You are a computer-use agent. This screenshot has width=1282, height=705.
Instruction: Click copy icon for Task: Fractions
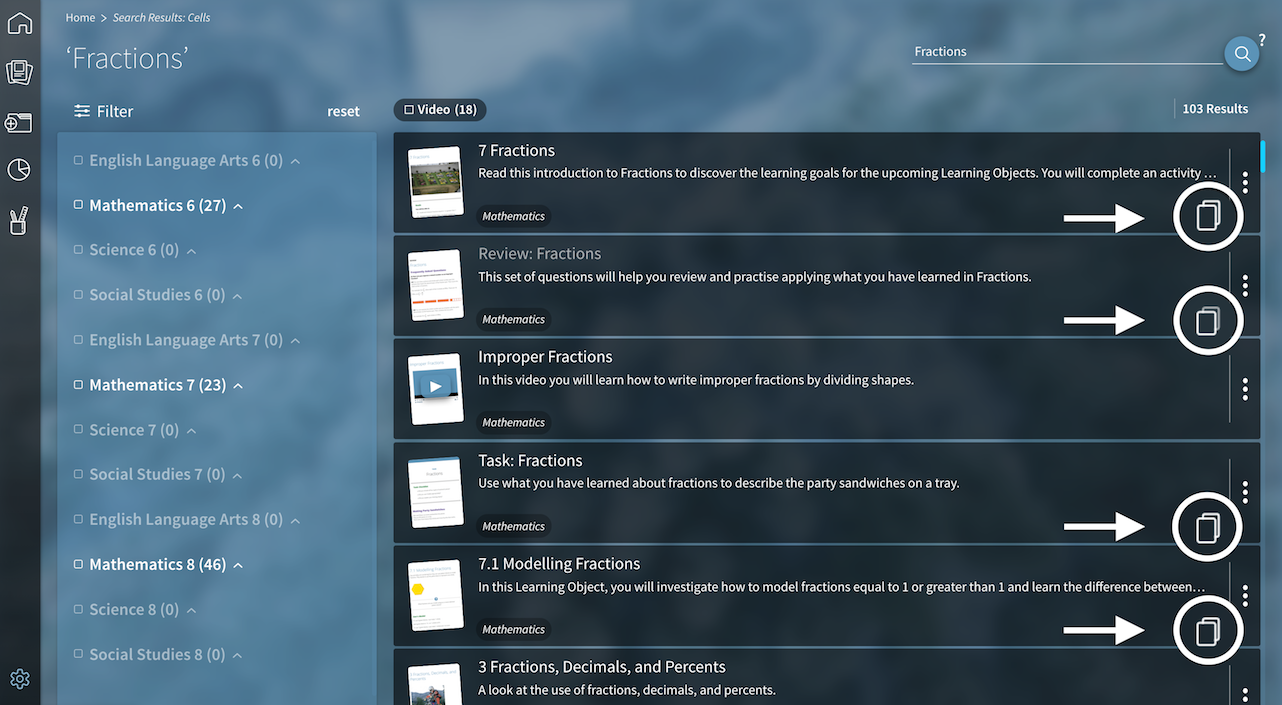click(1208, 526)
